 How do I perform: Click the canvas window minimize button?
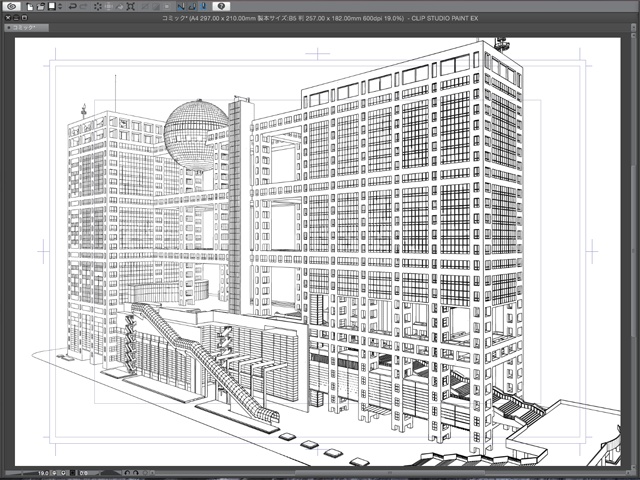point(16,18)
